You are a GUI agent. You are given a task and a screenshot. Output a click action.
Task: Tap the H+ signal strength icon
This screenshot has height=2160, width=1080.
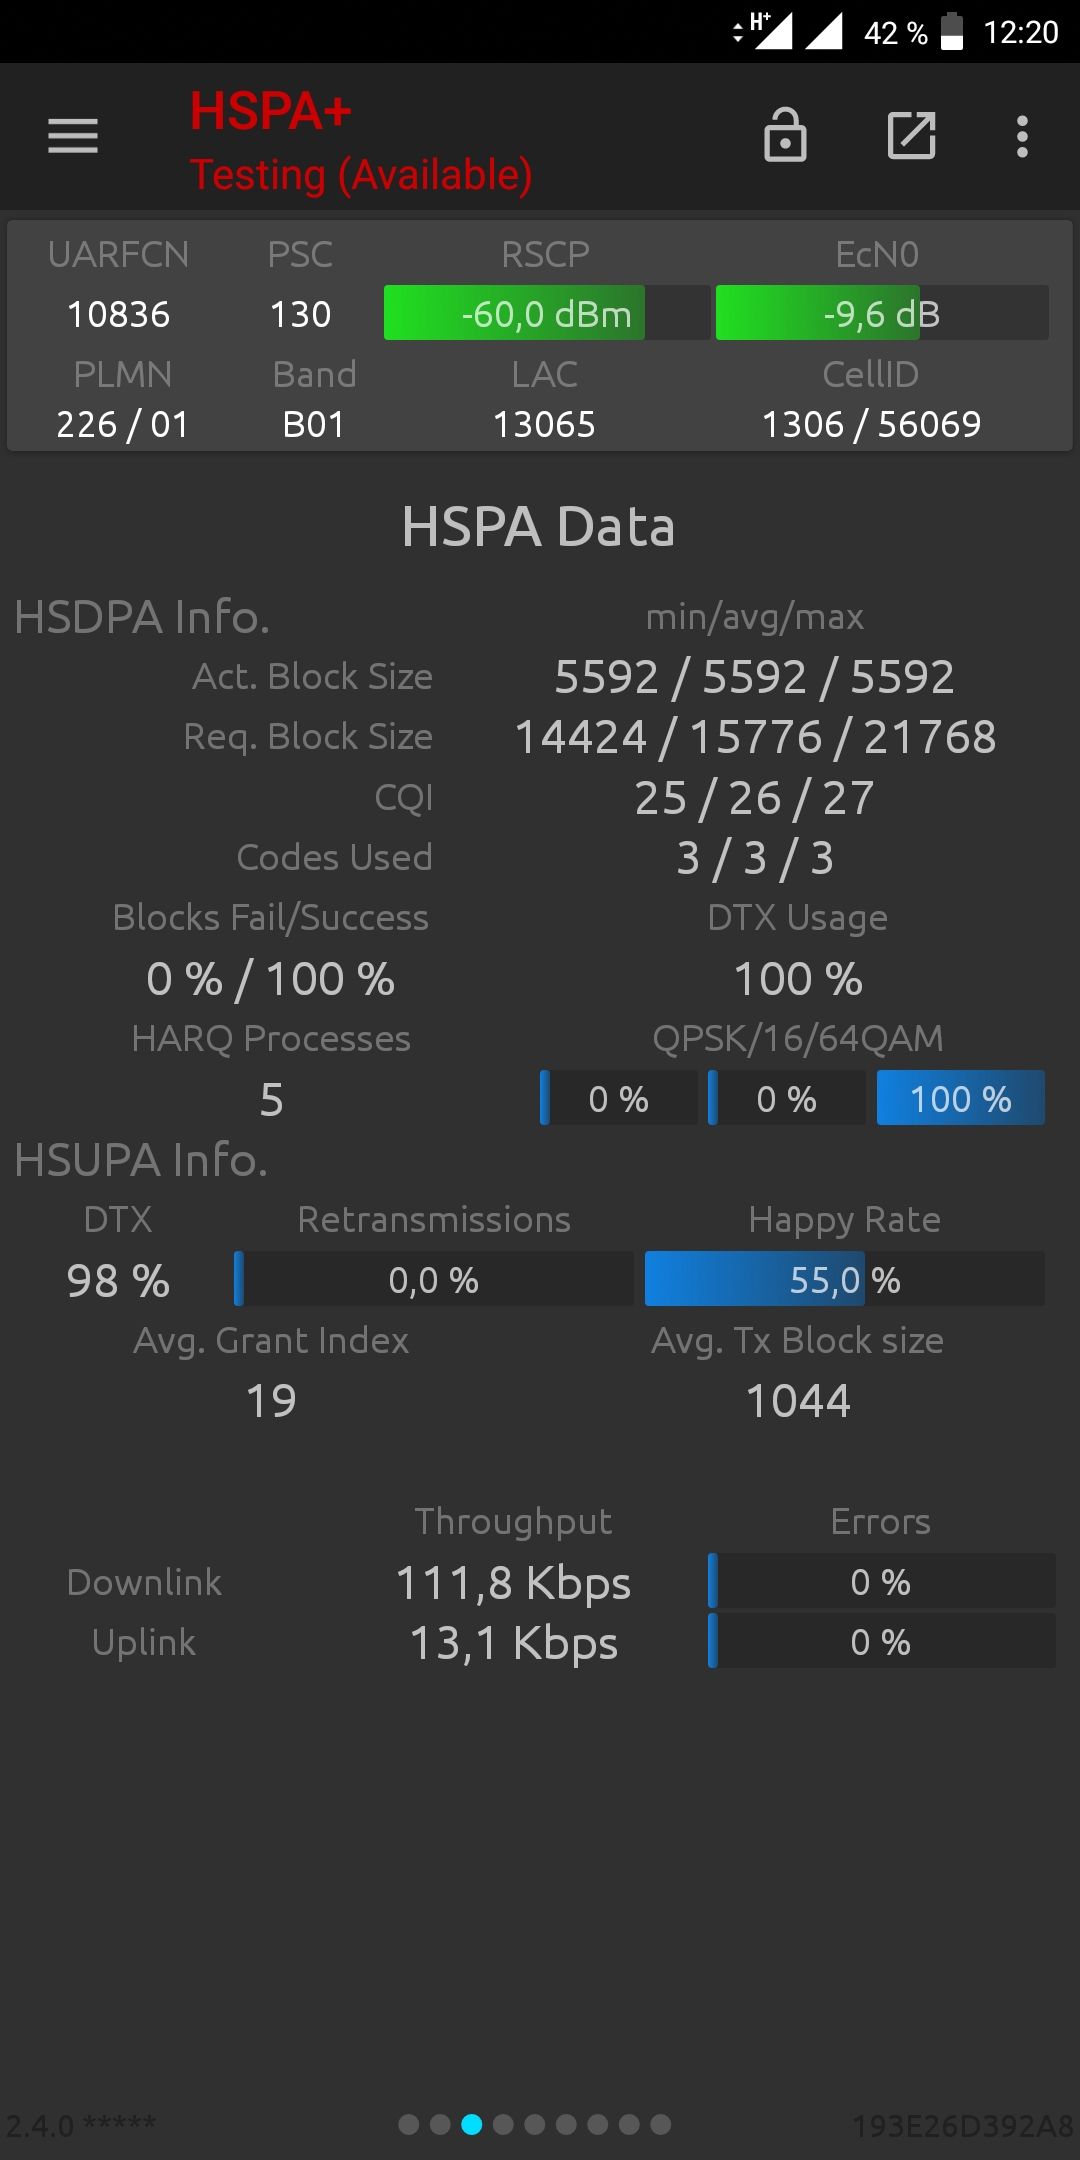tap(771, 31)
